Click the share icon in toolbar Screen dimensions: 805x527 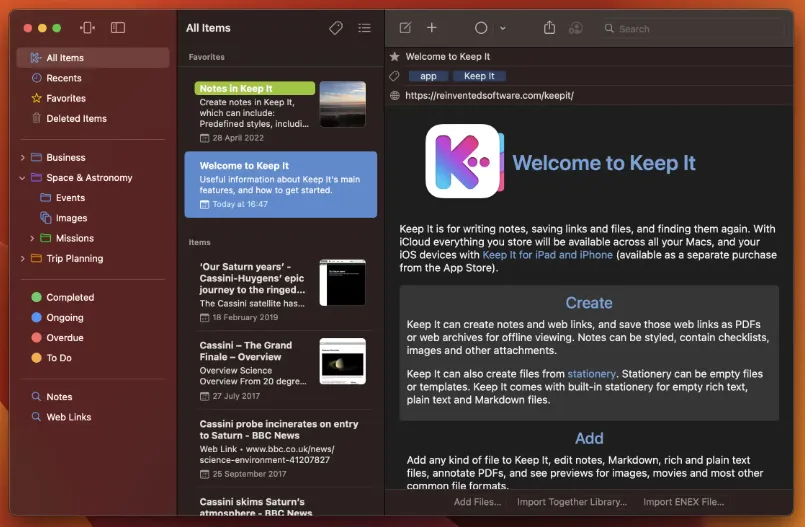(549, 27)
